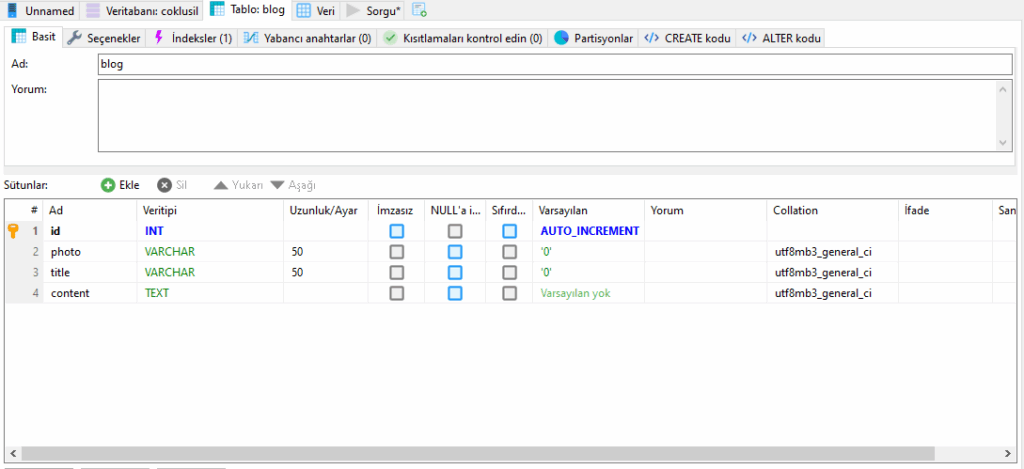Image resolution: width=1024 pixels, height=469 pixels.
Task: Click the green Ekle plus icon
Action: click(x=108, y=185)
